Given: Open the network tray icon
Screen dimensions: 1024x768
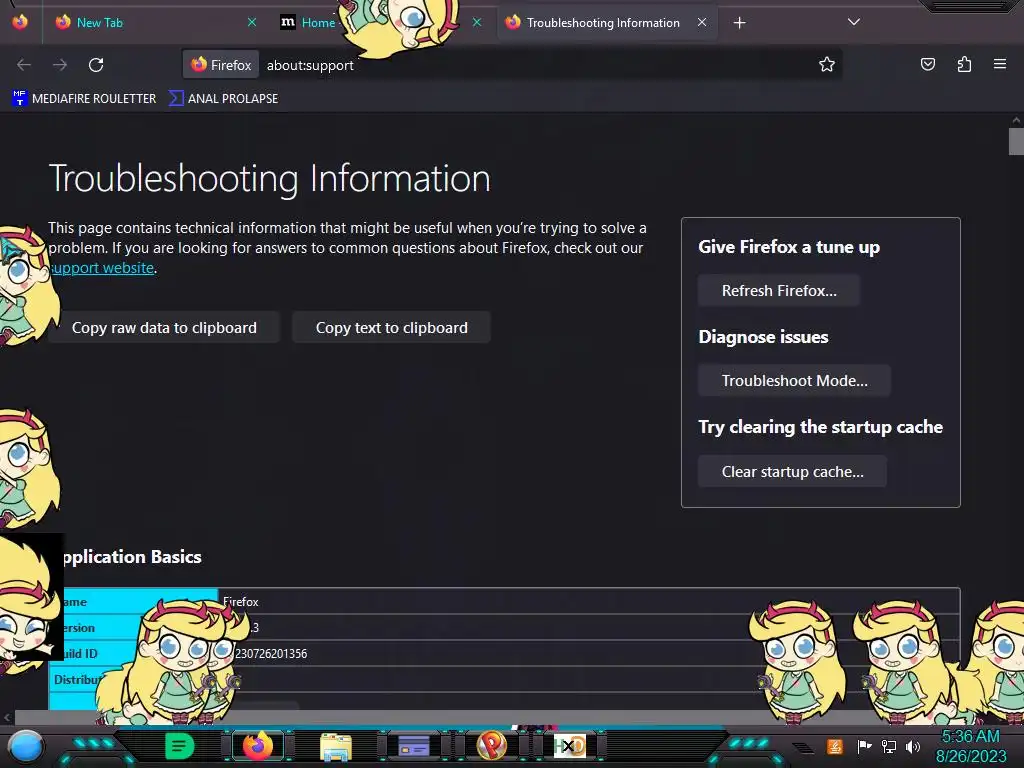Looking at the screenshot, I should point(889,746).
